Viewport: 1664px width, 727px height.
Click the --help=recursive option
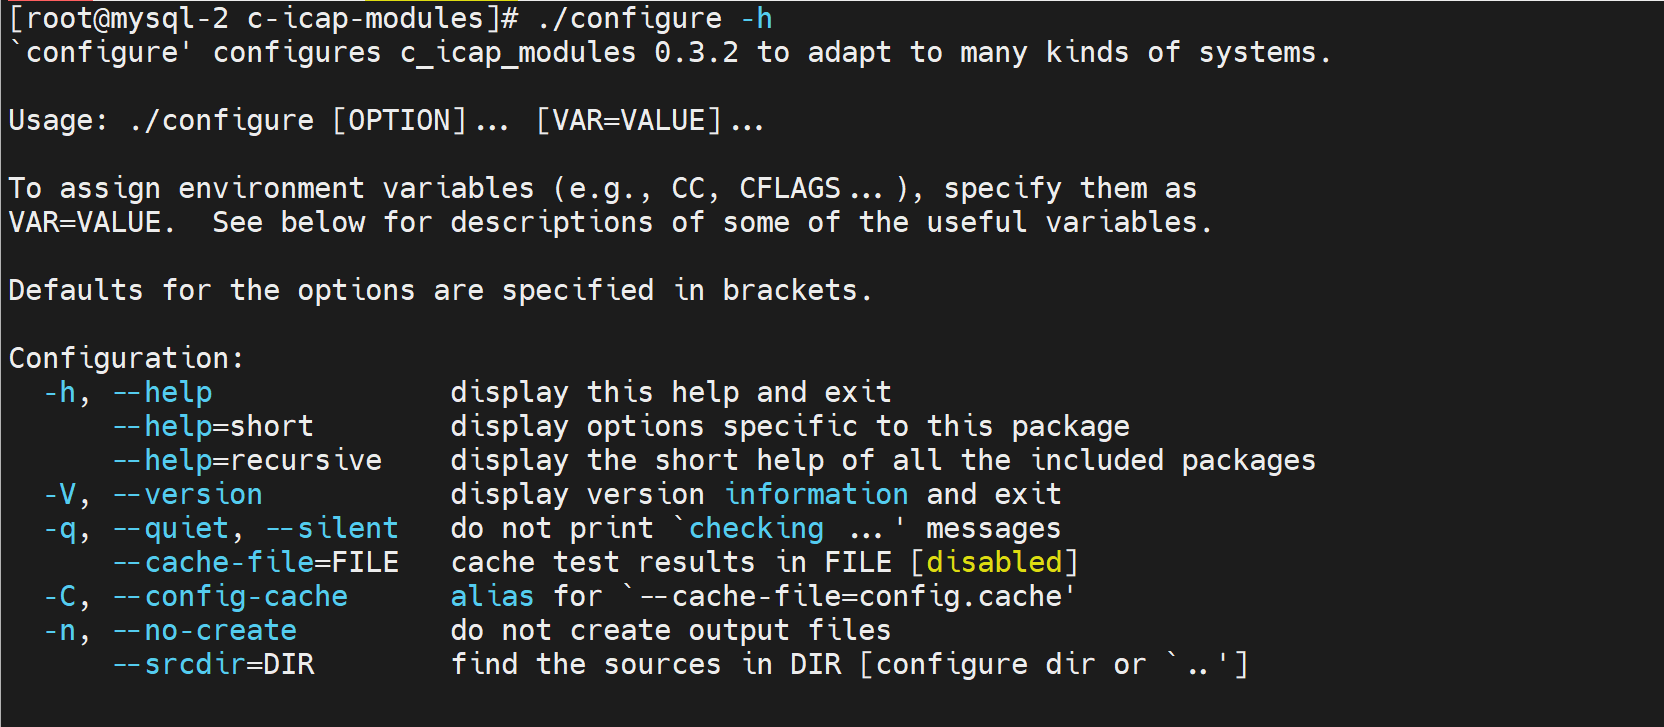click(247, 461)
